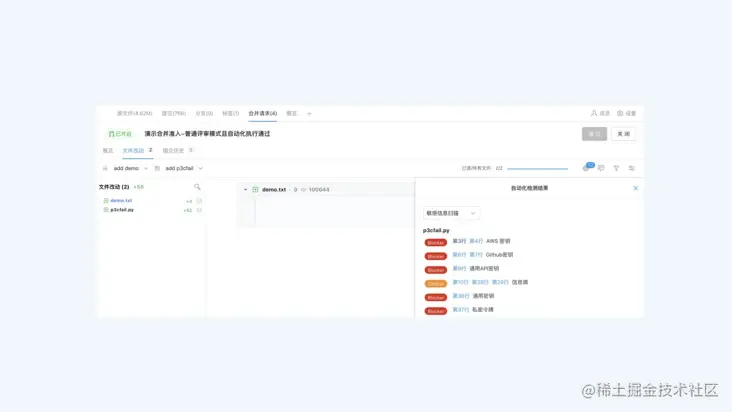The image size is (732, 412).
Task: Click the Blocker badge for AWS密钥
Action: [436, 243]
